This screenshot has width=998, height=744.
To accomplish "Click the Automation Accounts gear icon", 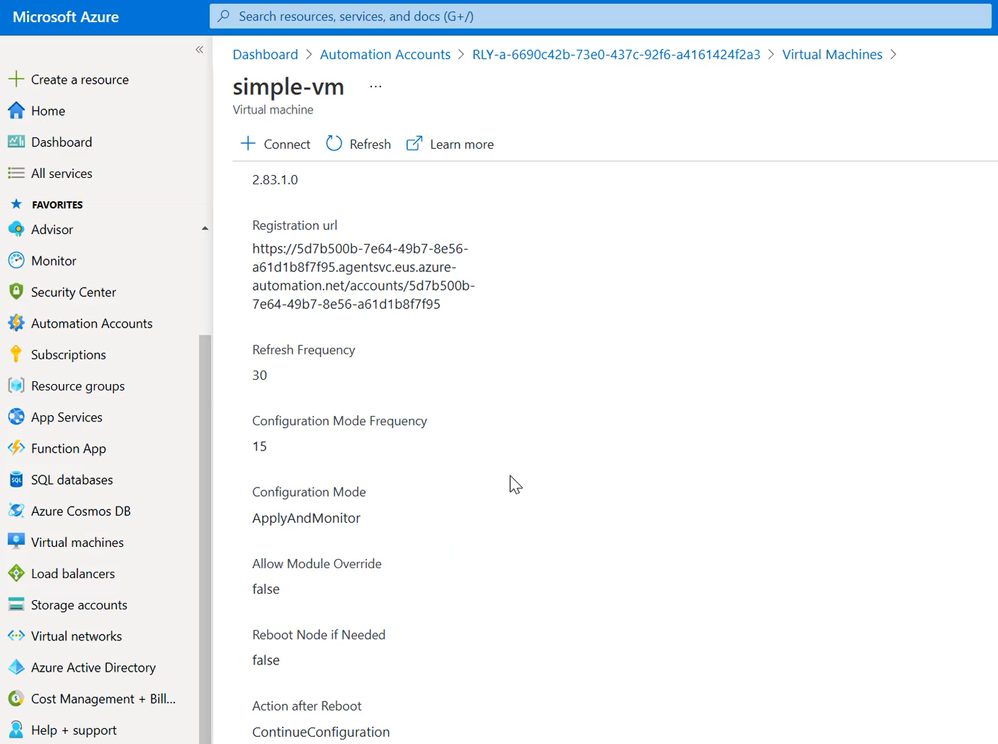I will pos(16,323).
